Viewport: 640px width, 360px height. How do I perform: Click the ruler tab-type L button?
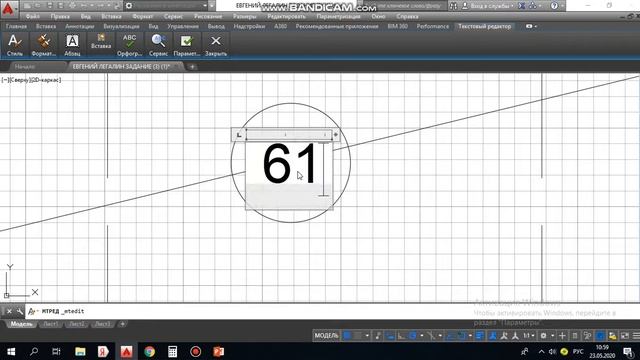[x=239, y=135]
